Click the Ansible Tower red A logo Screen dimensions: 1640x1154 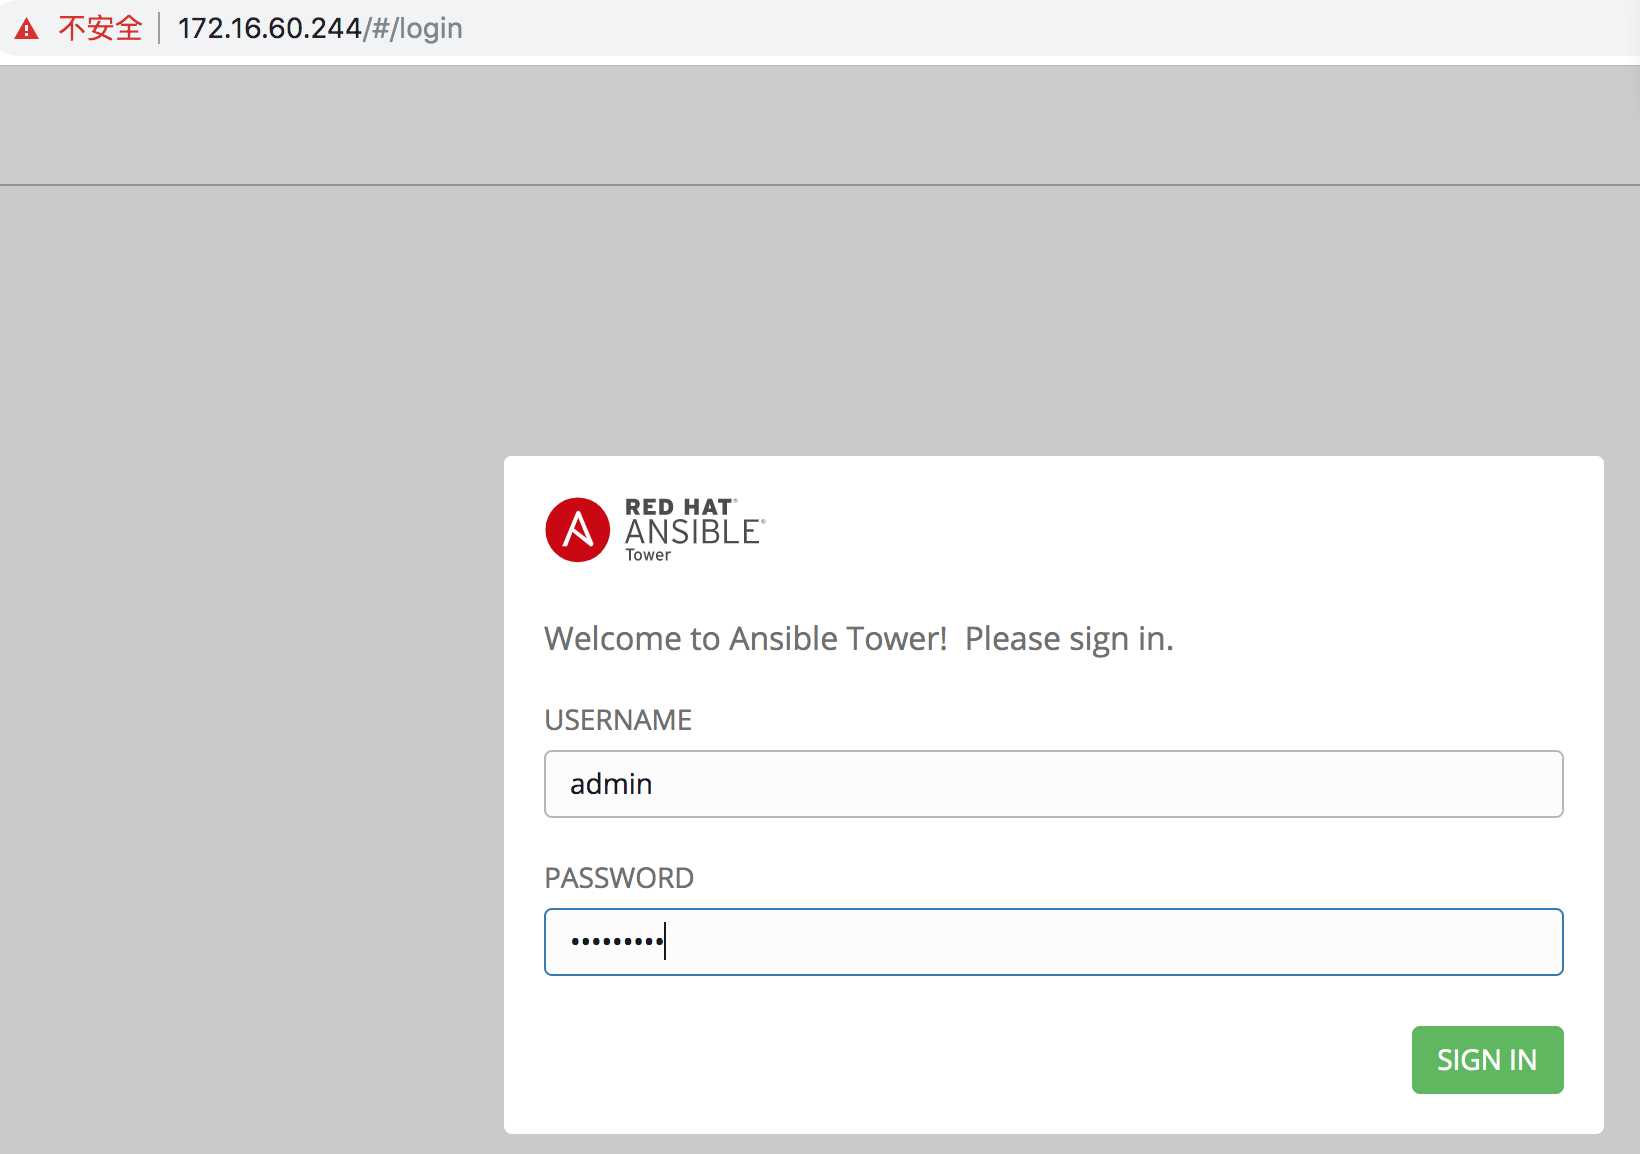click(577, 530)
